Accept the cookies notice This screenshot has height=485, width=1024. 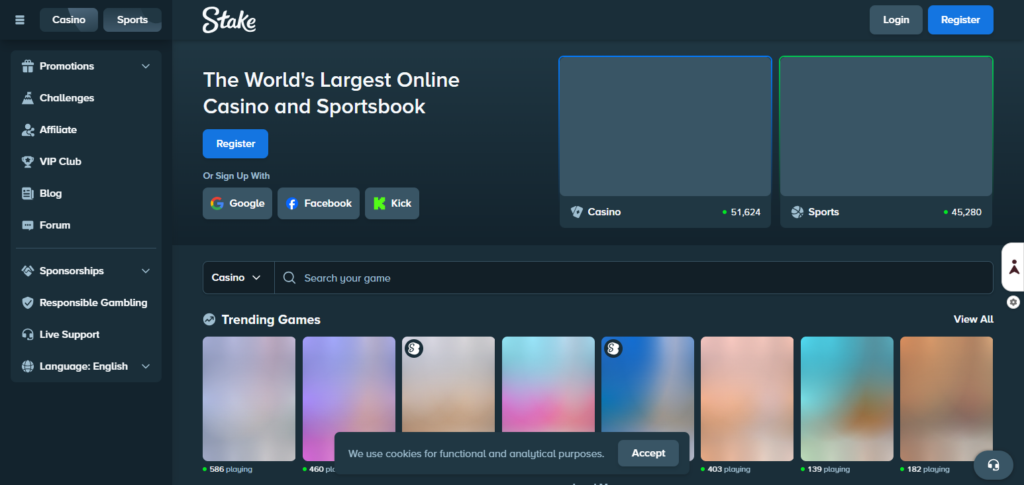648,453
